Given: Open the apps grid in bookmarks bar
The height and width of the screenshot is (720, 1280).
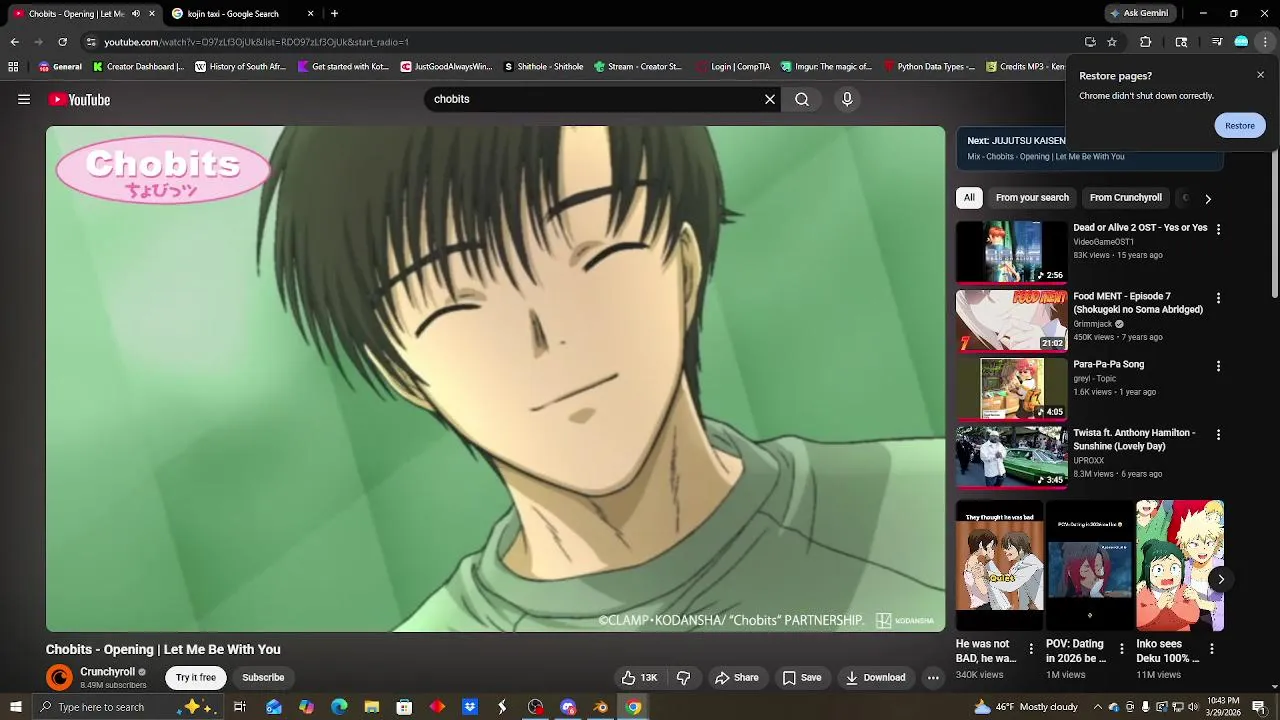Looking at the screenshot, I should 13,67.
